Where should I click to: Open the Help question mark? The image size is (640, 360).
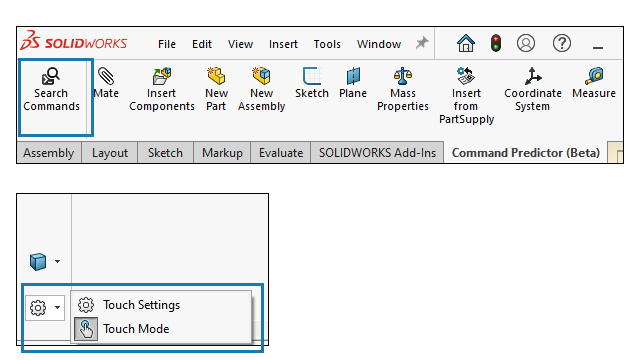[x=562, y=43]
